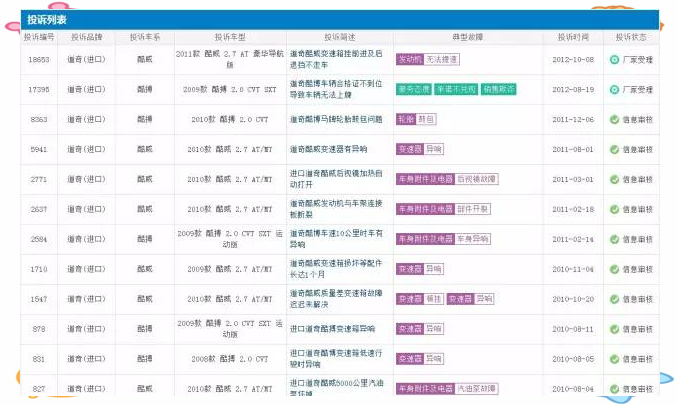Click the model 2009款 酷搏 2.0 CVT SXT in row 17398
677x405 pixels.
(230, 89)
